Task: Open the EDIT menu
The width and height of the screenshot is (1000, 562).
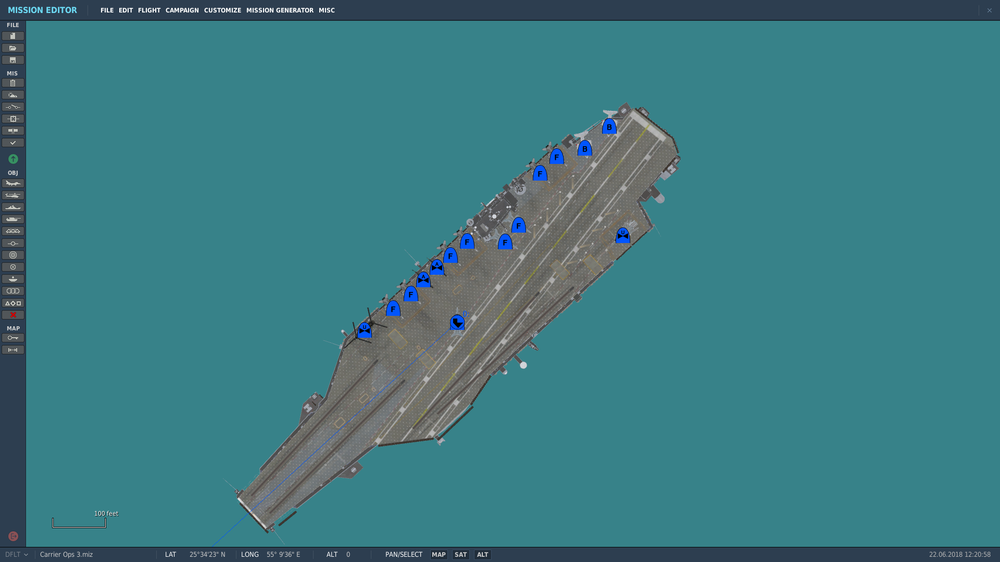Action: coord(126,10)
